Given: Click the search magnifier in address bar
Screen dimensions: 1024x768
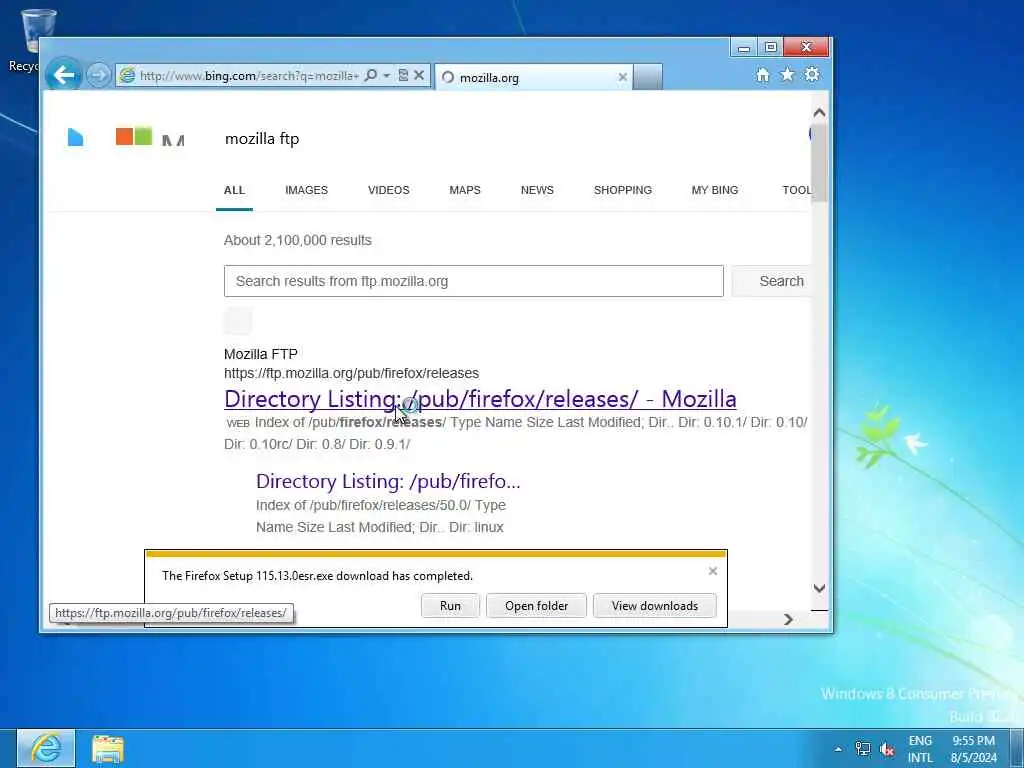Looking at the screenshot, I should 370,76.
